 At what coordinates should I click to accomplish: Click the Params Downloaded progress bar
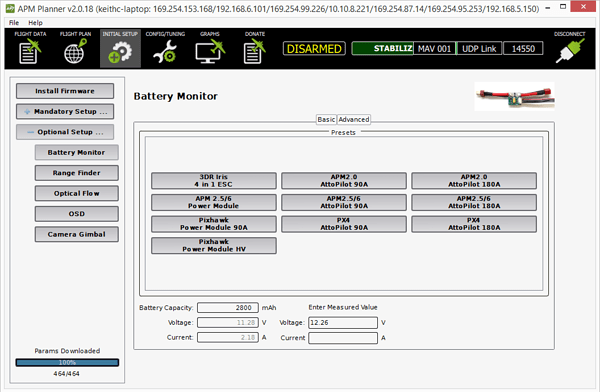(x=67, y=363)
